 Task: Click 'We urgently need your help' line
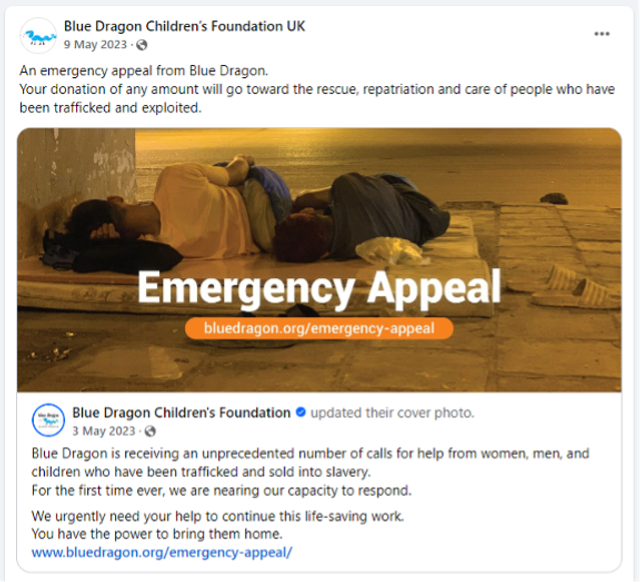click(x=218, y=516)
